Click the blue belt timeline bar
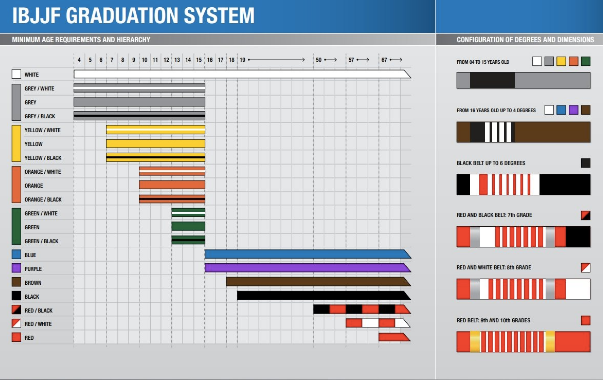Image resolution: width=603 pixels, height=380 pixels. coord(308,254)
